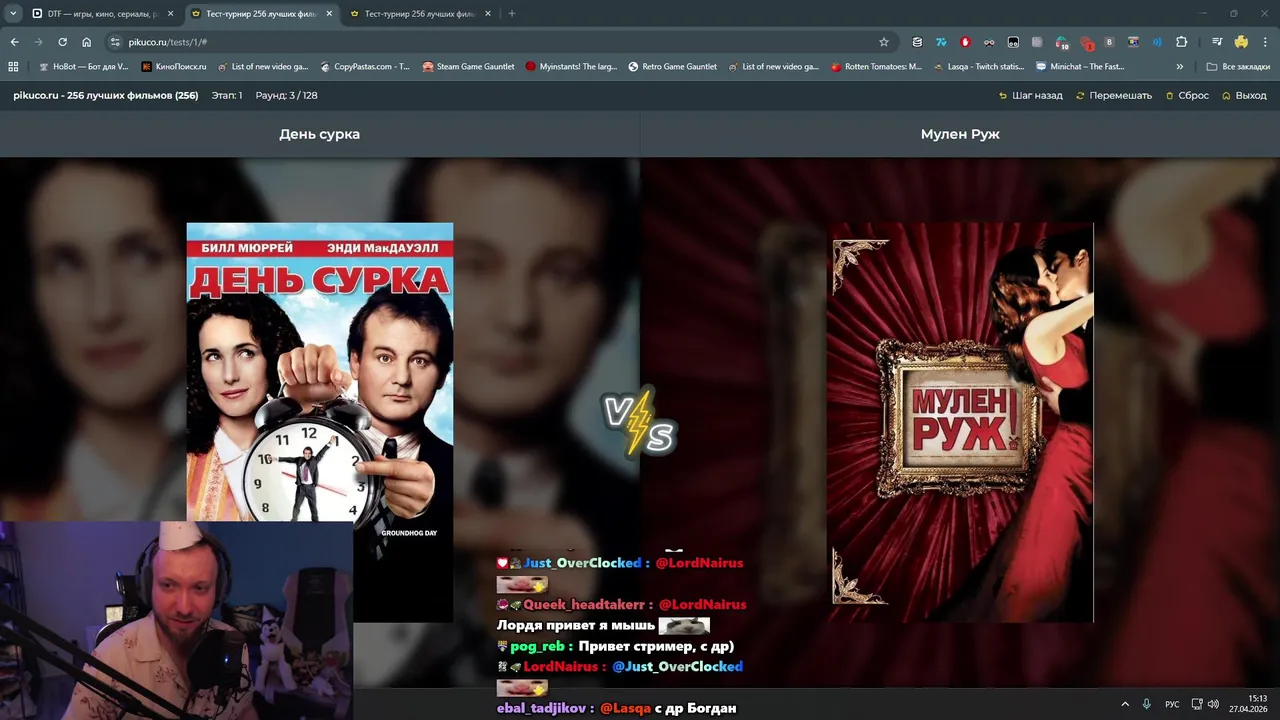This screenshot has width=1280, height=720.
Task: Open Myinstants bookmark
Action: click(571, 67)
